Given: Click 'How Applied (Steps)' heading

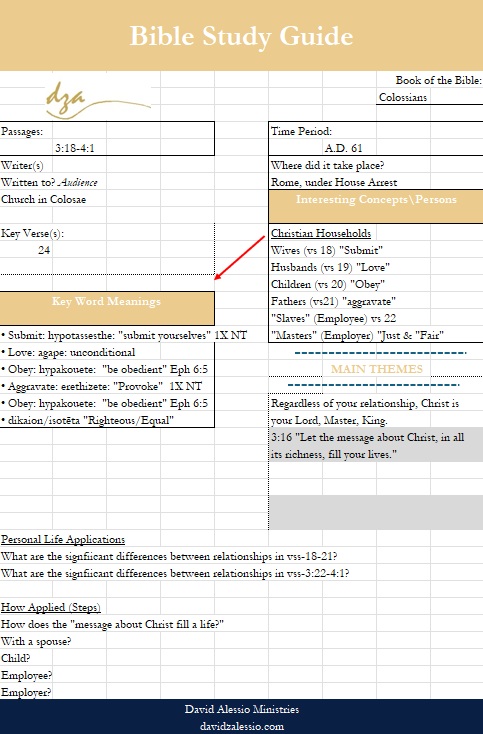Looking at the screenshot, I should [51, 608].
